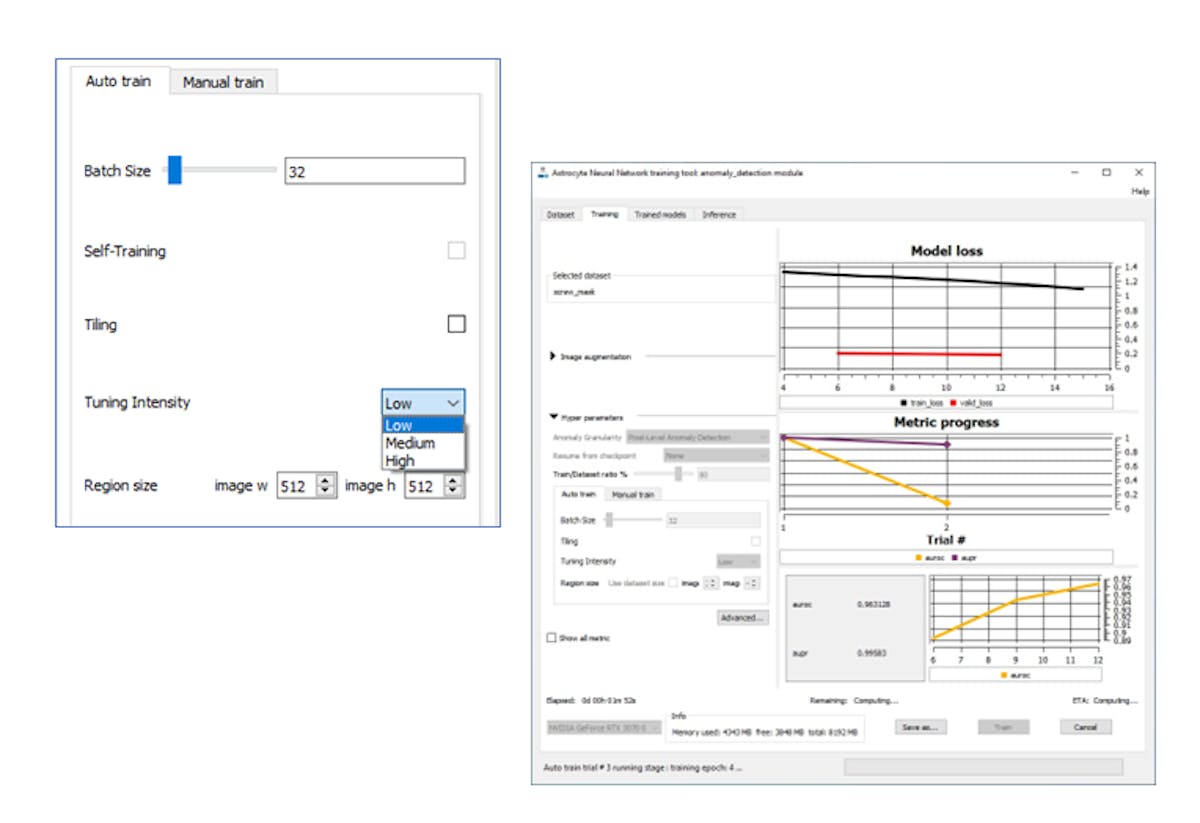Toggle the Self-Training checkbox
Screen dimensions: 1200x823
pyautogui.click(x=456, y=251)
